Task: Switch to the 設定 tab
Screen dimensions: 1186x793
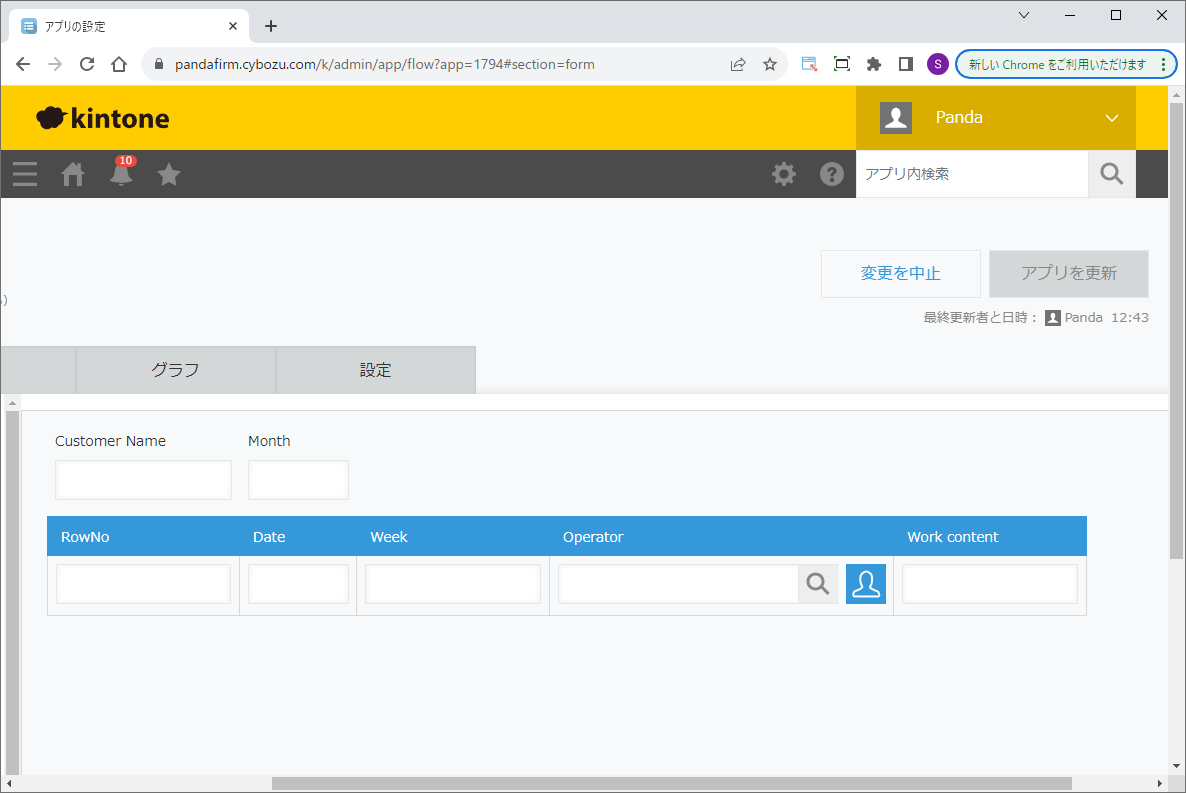Action: point(375,370)
